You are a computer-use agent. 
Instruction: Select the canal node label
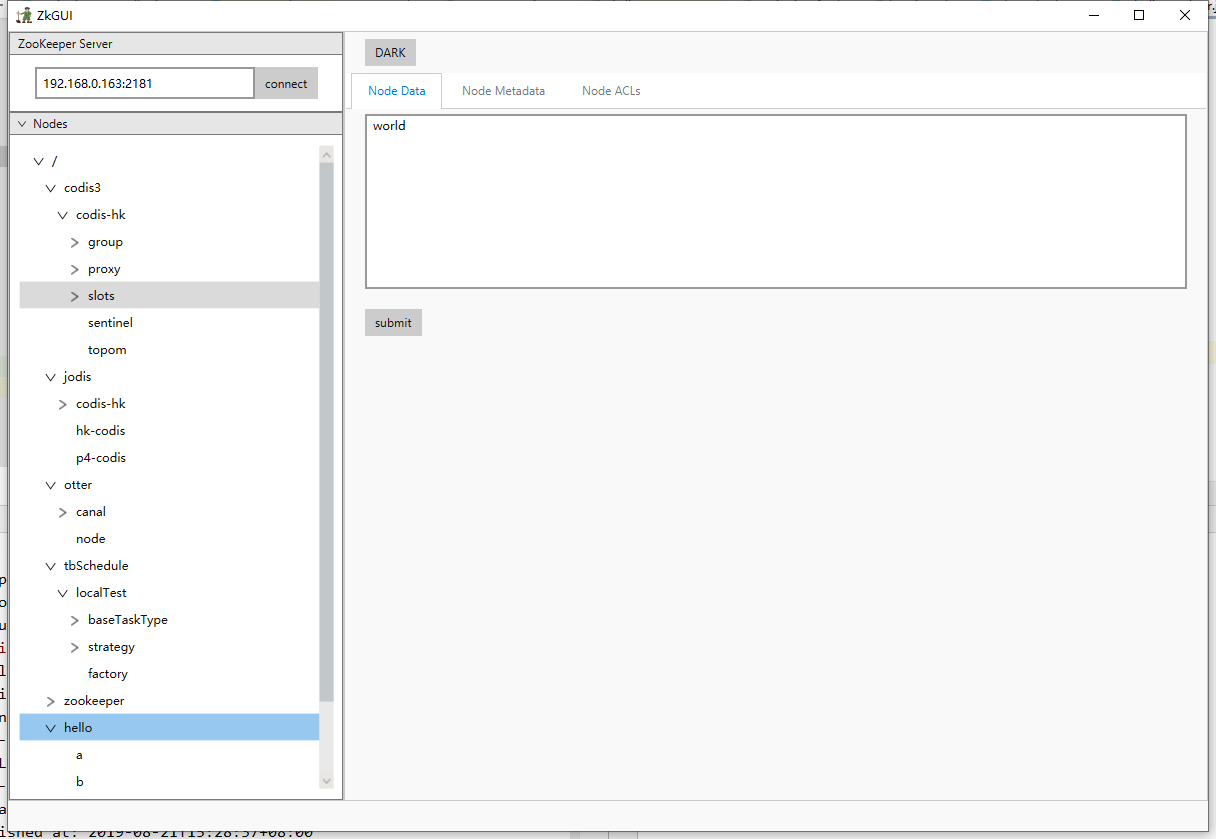(x=91, y=512)
